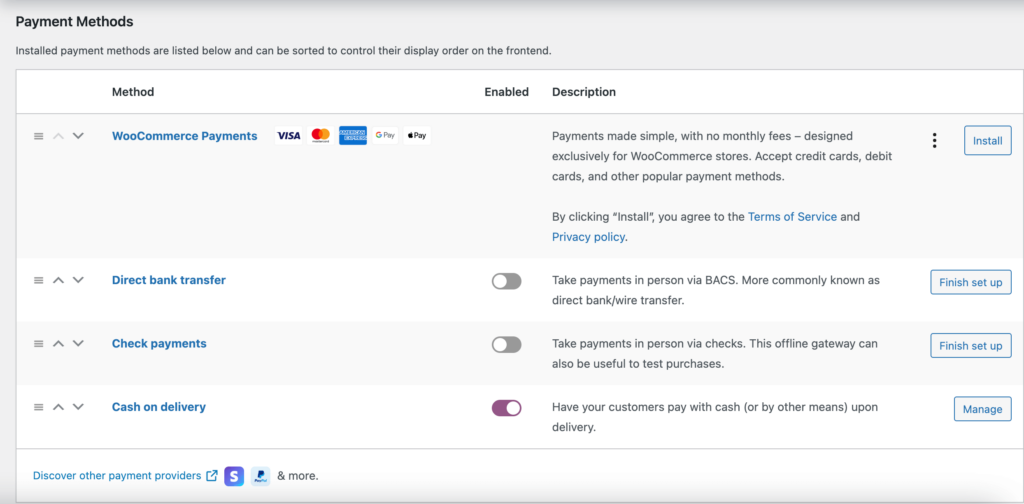The width and height of the screenshot is (1024, 504).
Task: Disable the Cash on delivery toggle
Action: 506,408
